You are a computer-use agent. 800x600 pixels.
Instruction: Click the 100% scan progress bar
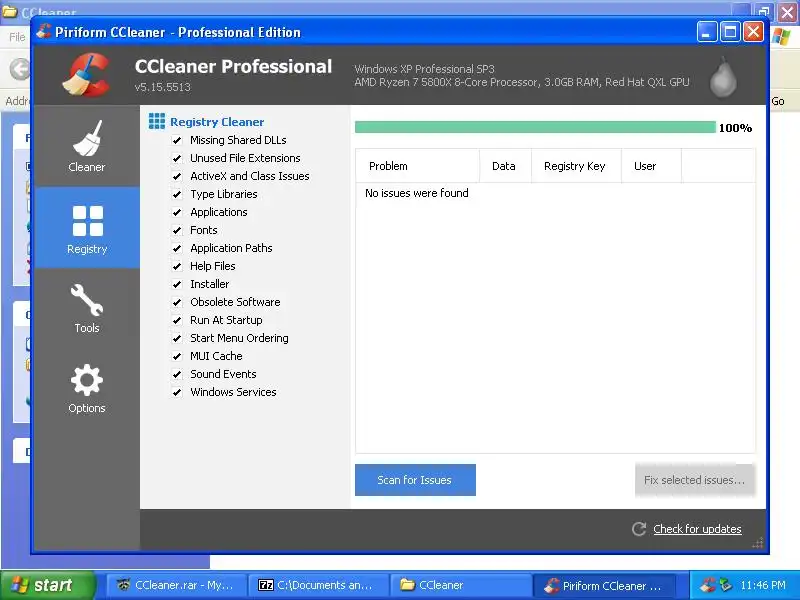point(535,127)
